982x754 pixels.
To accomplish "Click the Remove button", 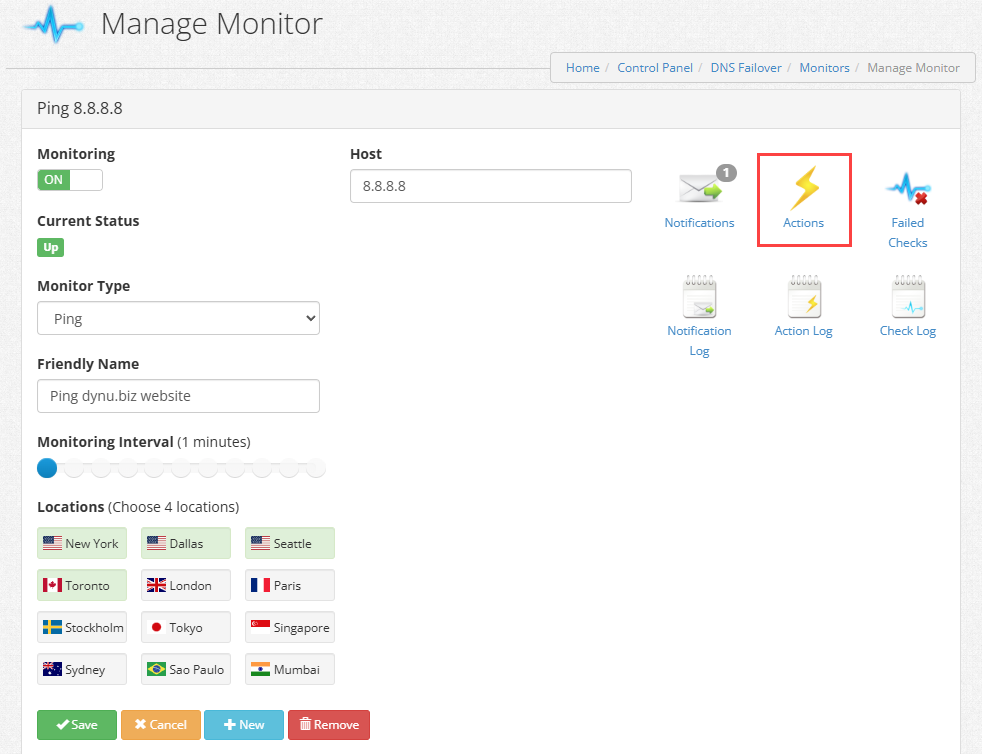I will coord(329,725).
